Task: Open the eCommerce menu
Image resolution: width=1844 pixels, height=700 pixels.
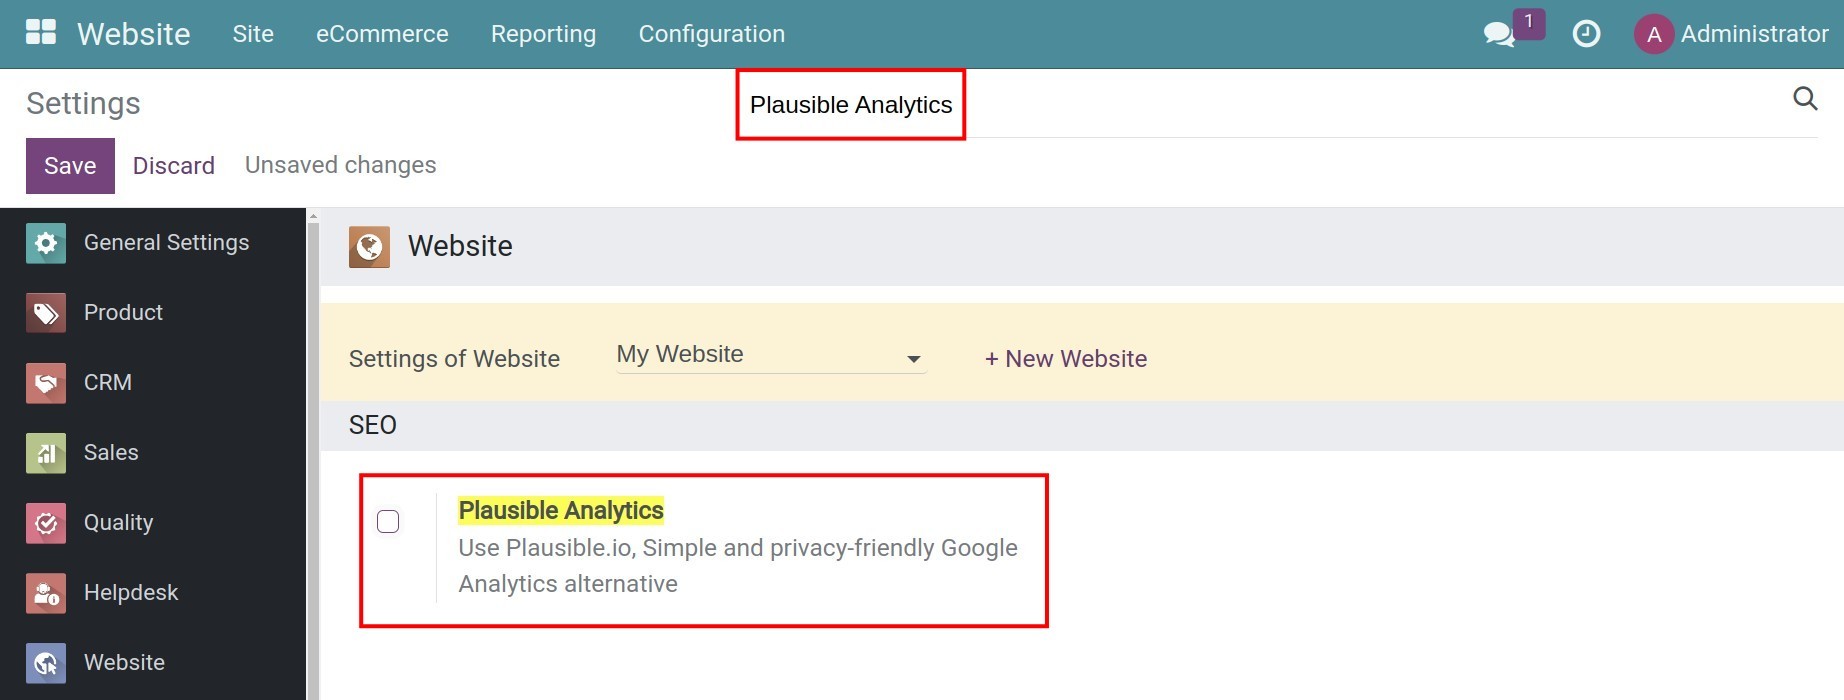Action: click(382, 34)
